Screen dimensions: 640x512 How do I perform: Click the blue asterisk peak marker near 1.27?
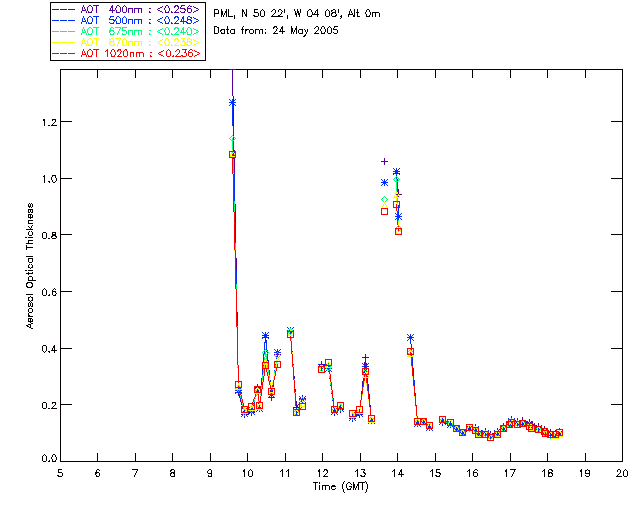click(232, 102)
